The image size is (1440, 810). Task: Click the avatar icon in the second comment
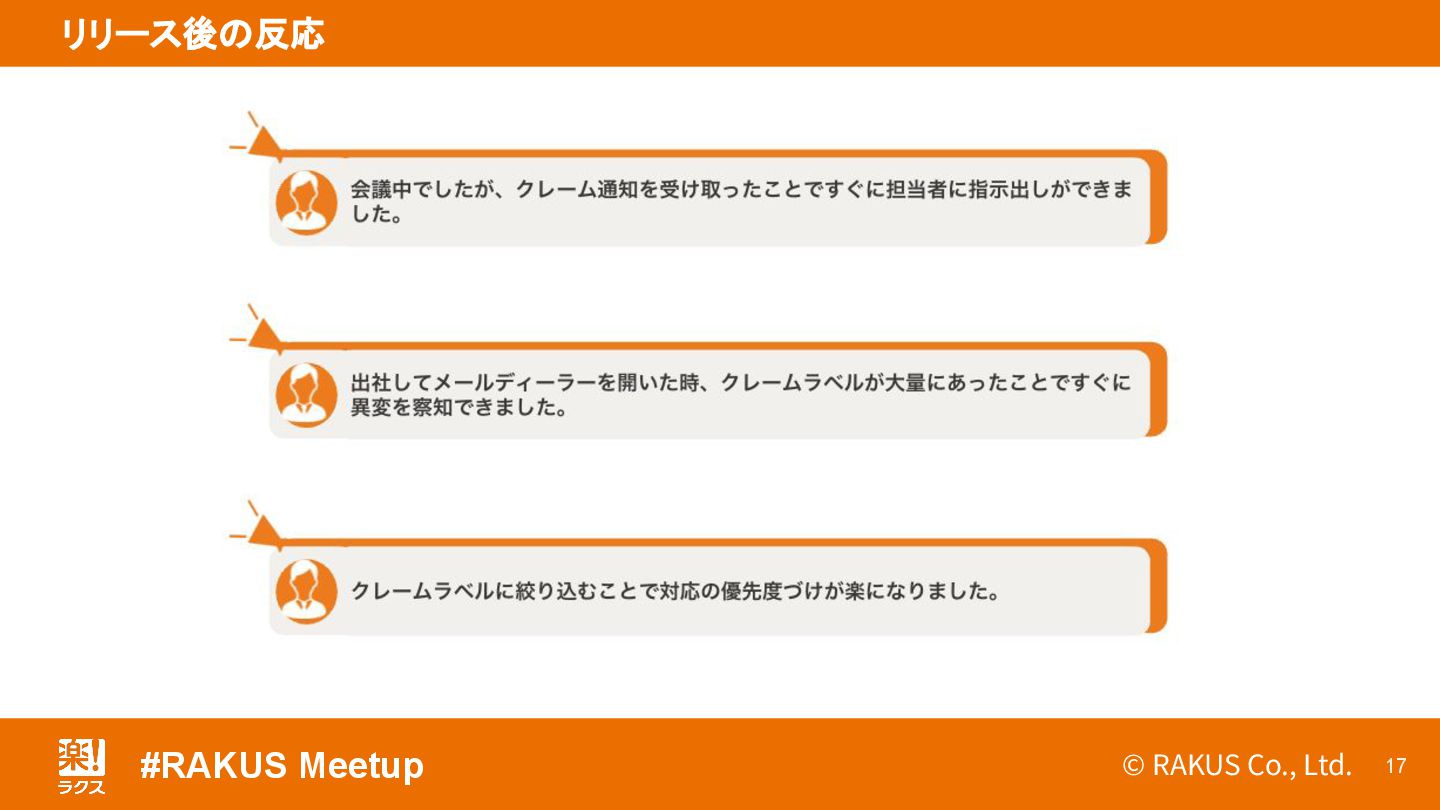click(306, 395)
